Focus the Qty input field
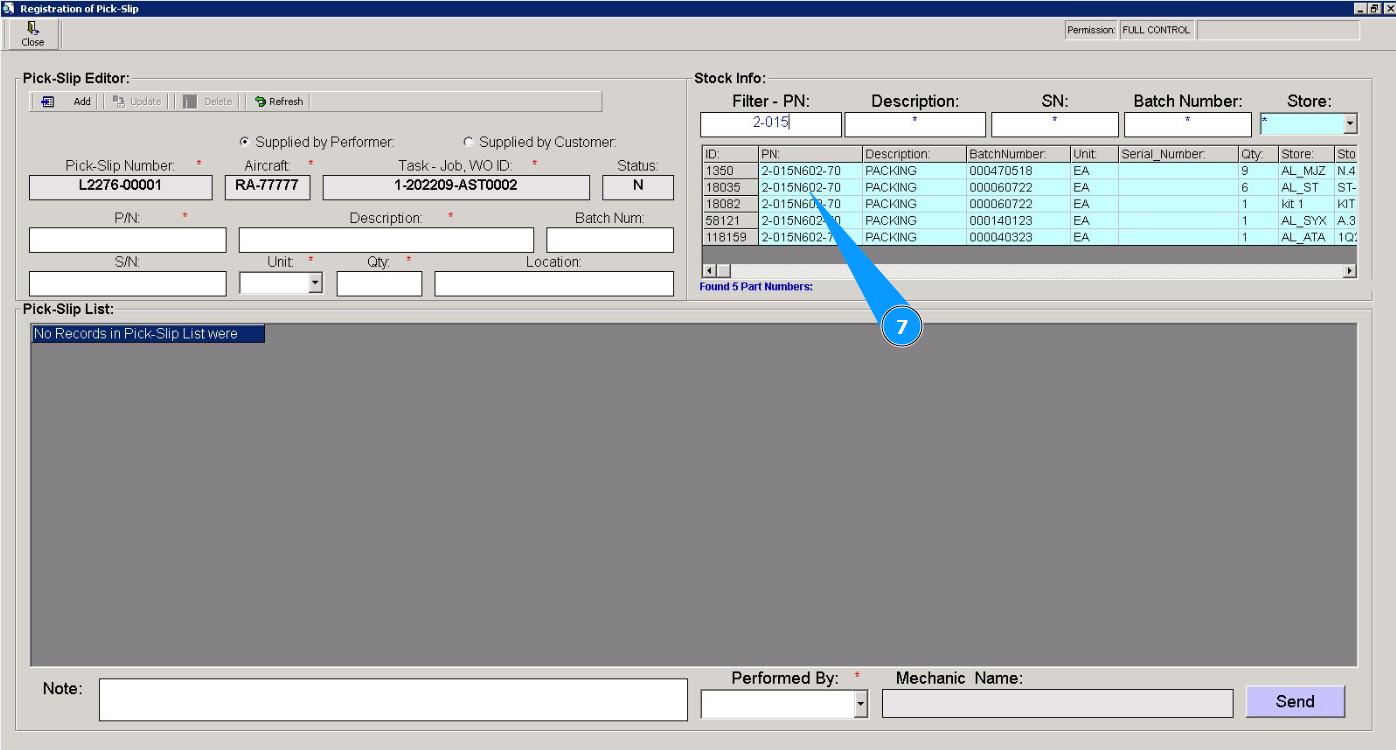 pyautogui.click(x=379, y=284)
